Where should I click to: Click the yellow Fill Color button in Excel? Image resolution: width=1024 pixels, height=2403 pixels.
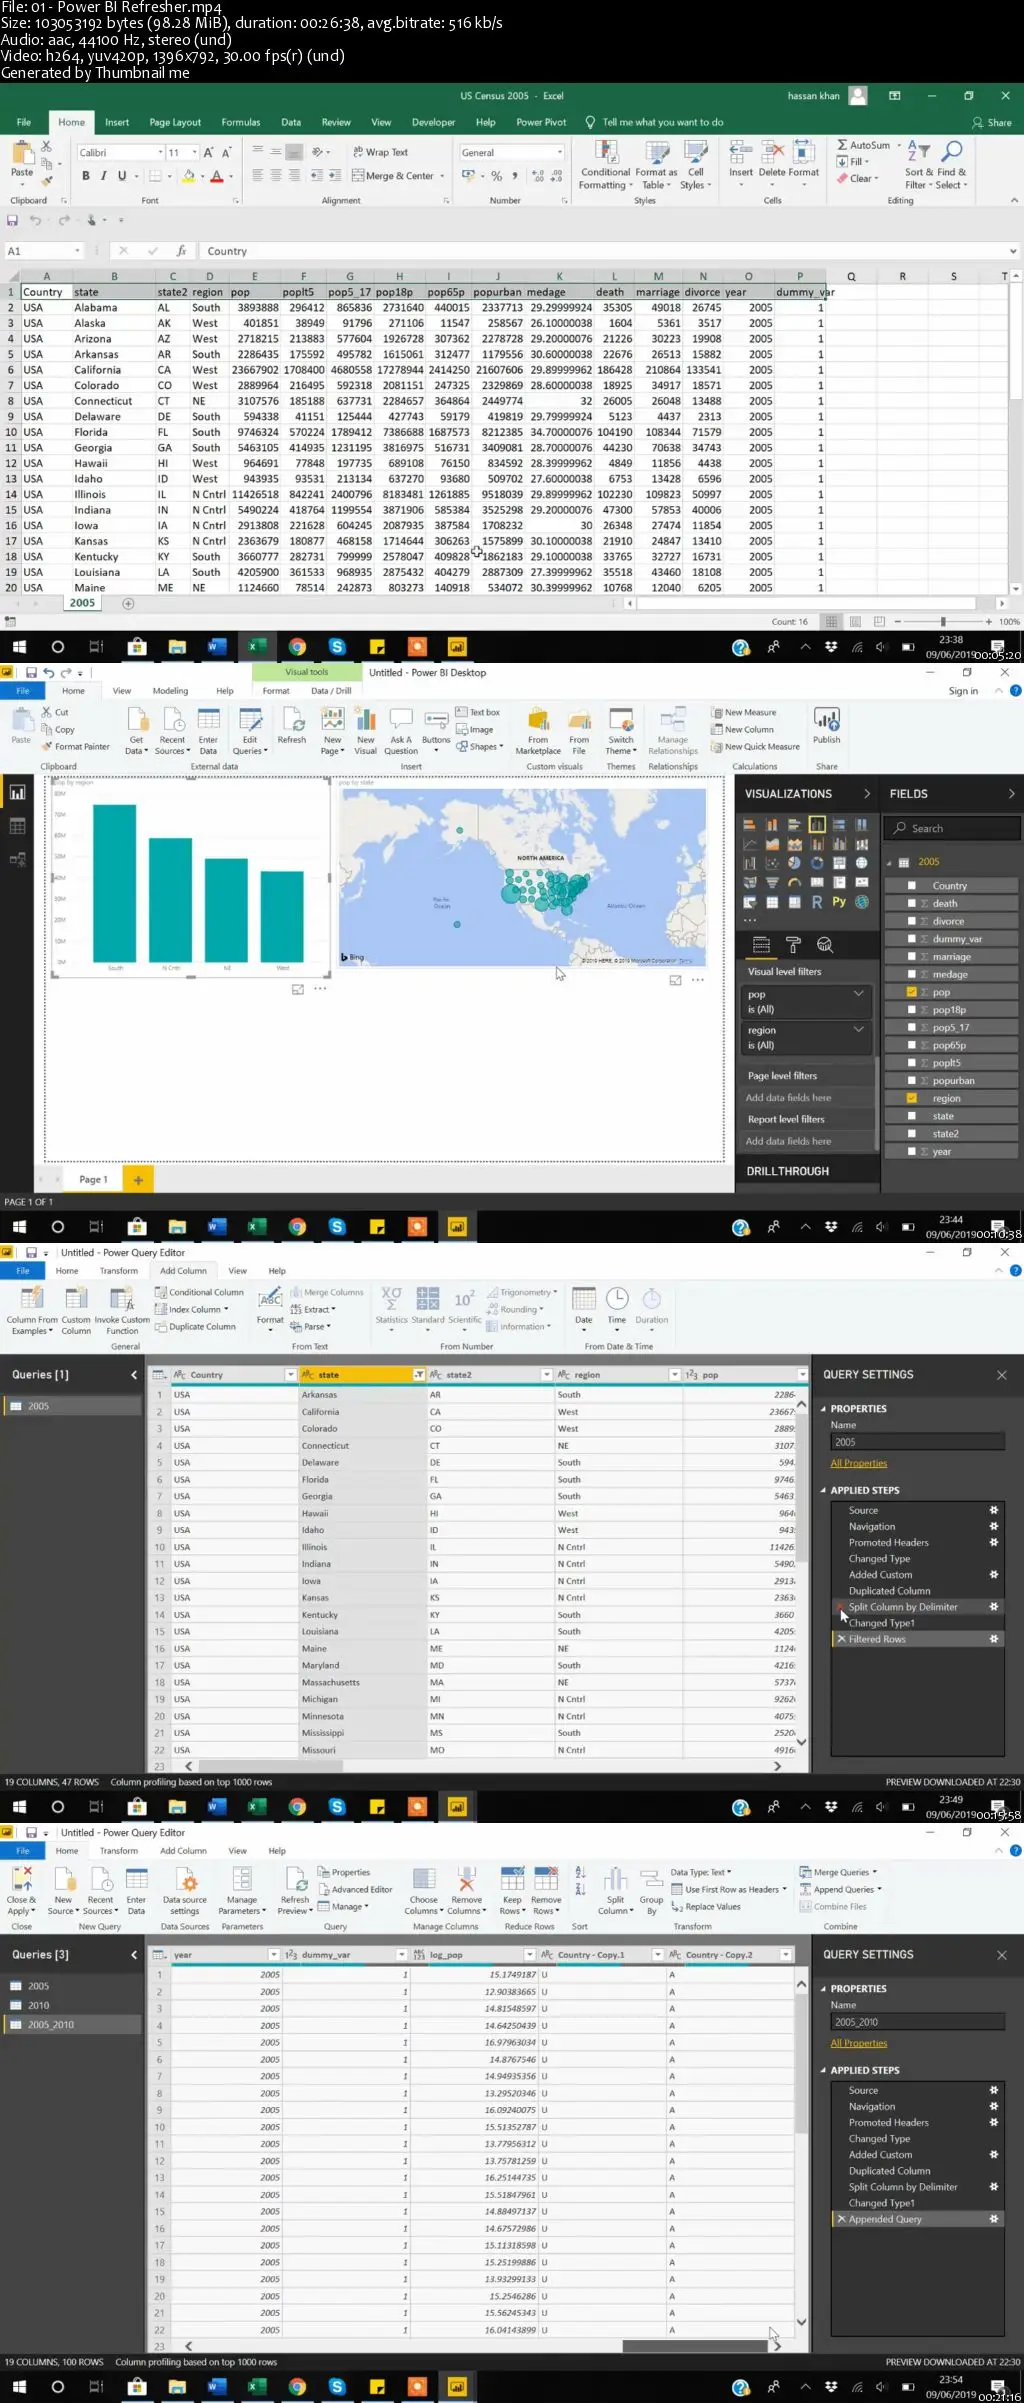pyautogui.click(x=189, y=176)
